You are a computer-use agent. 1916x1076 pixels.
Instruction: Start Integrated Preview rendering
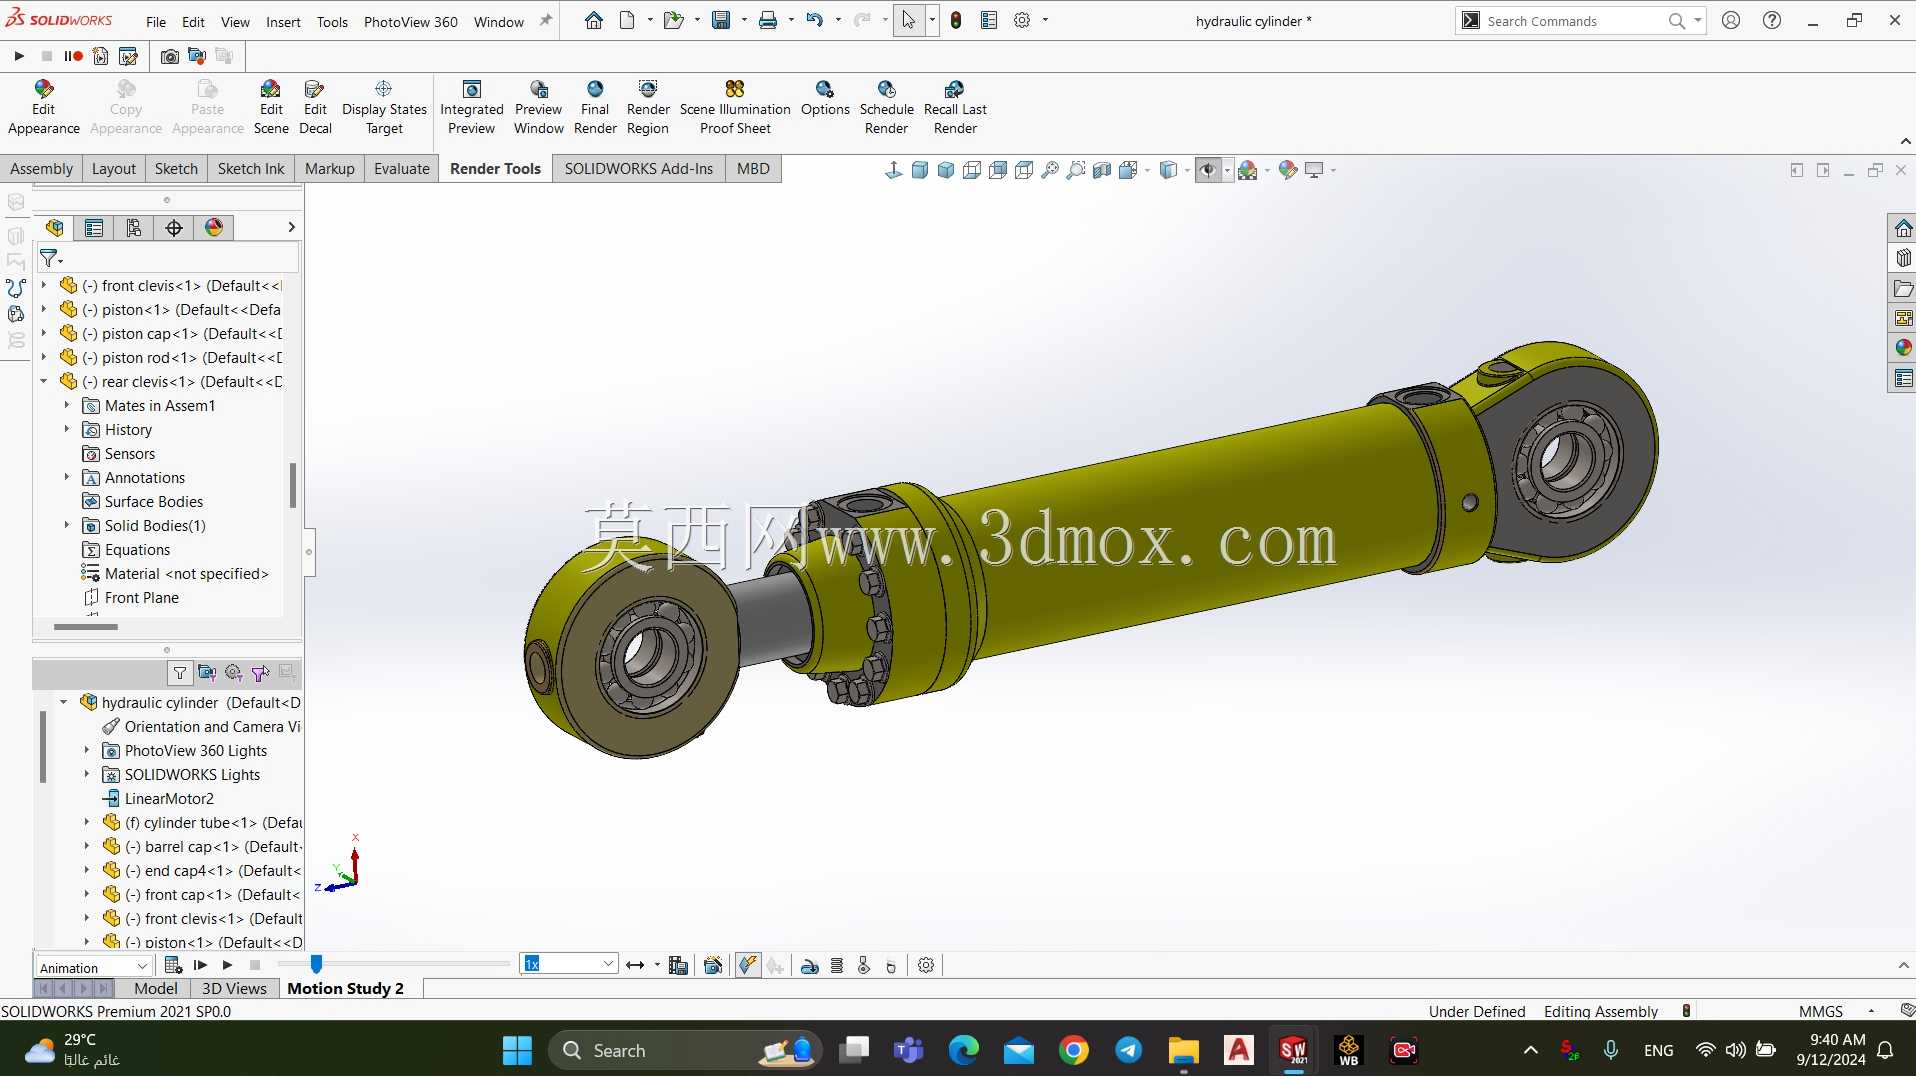472,107
